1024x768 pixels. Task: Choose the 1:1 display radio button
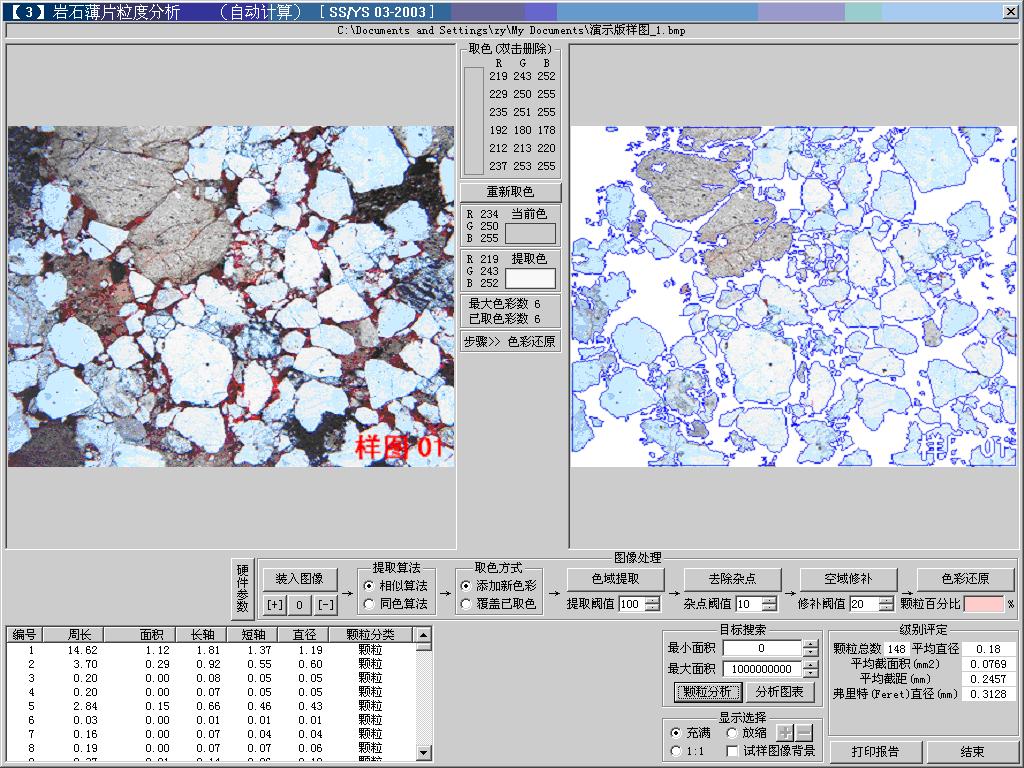677,751
